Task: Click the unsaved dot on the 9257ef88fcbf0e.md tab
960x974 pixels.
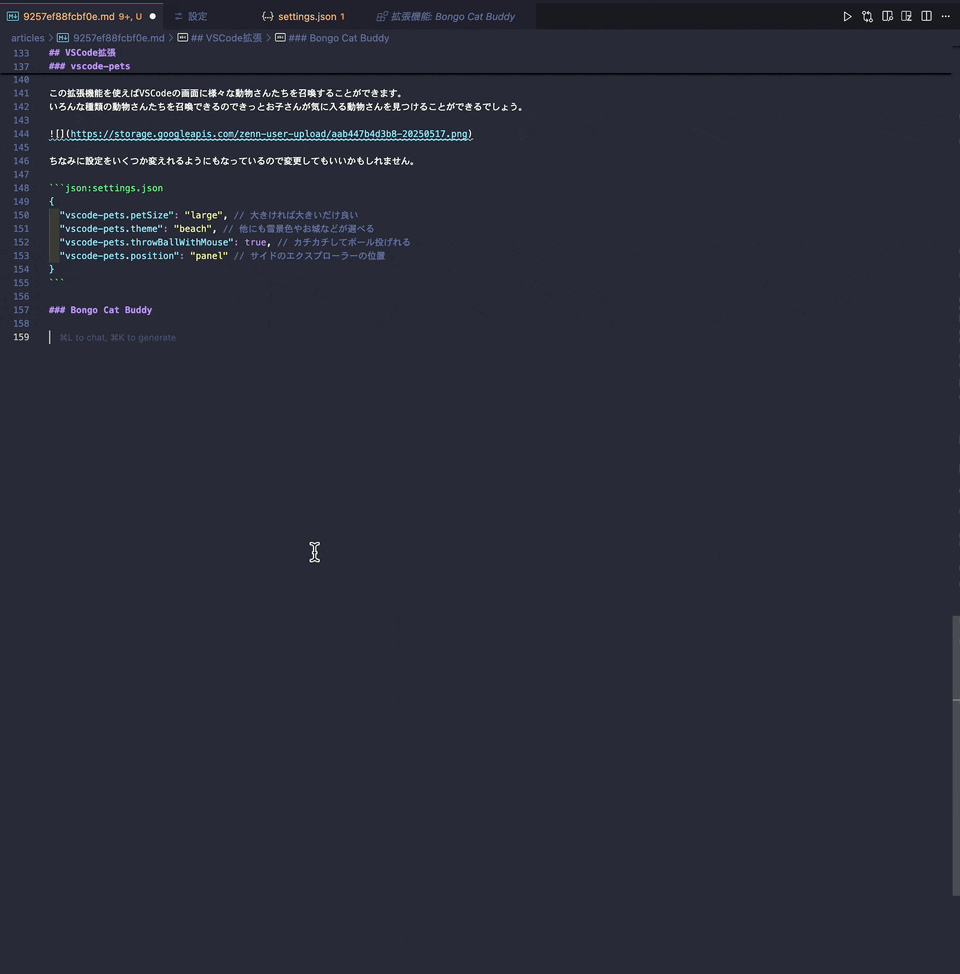Action: click(153, 17)
